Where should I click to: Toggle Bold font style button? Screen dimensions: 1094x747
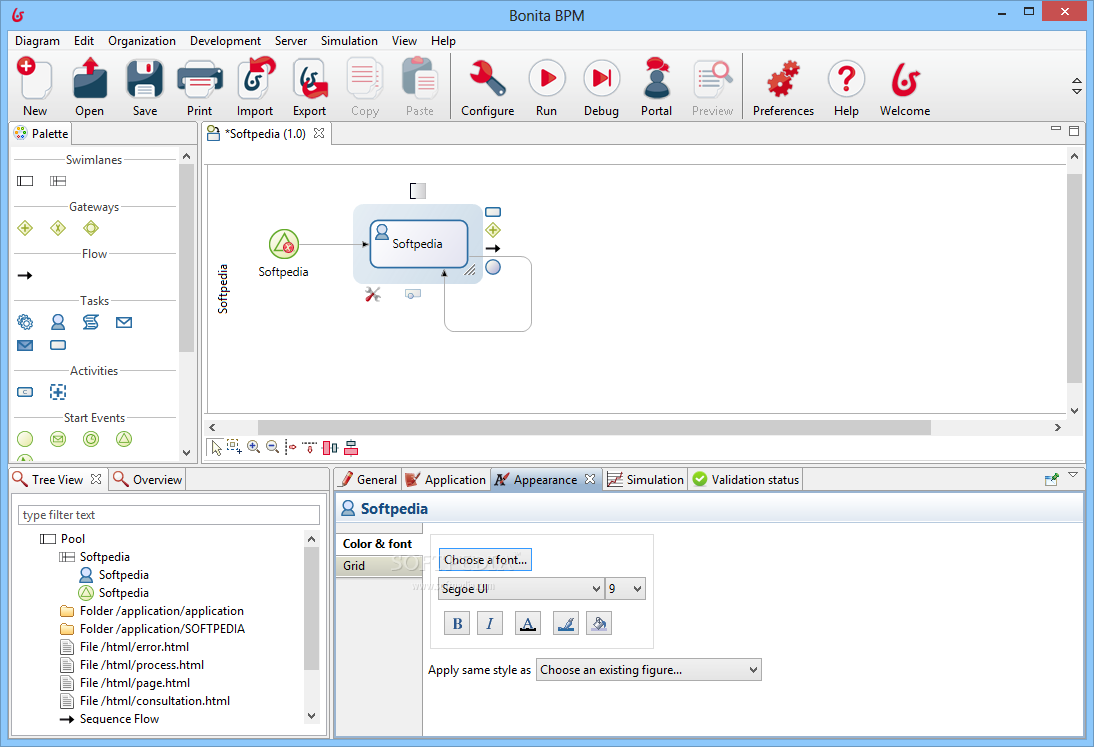point(457,624)
